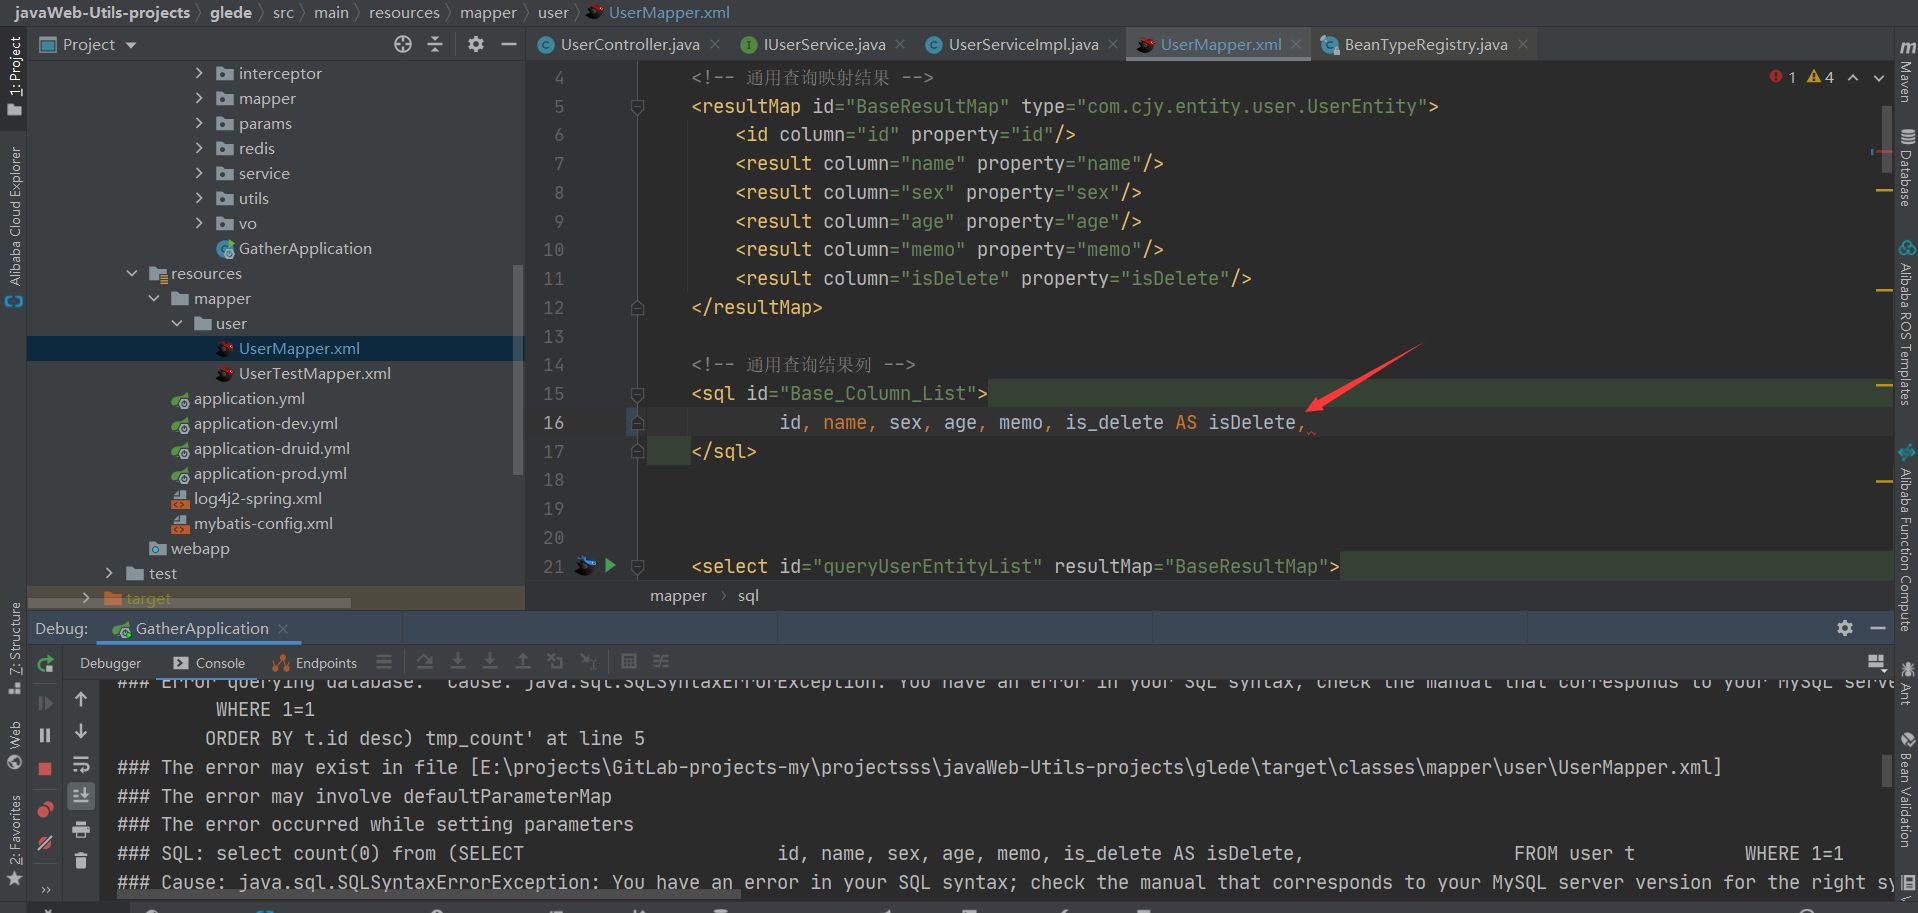Screen dimensions: 1918x913
Task: Collapse the resources folder
Action: (x=132, y=273)
